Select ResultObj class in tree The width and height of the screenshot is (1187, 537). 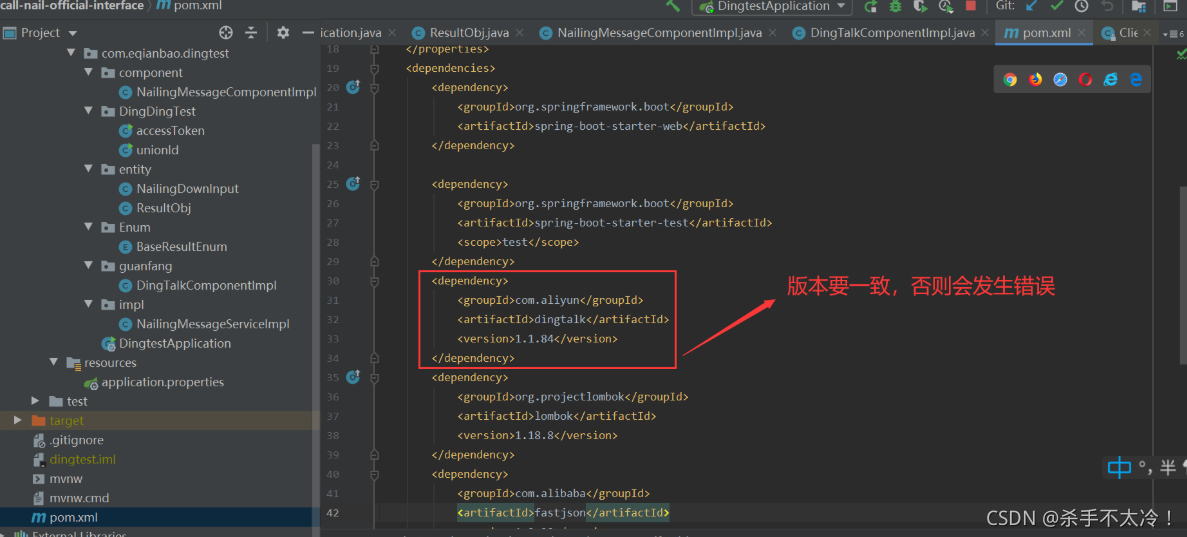(x=164, y=208)
